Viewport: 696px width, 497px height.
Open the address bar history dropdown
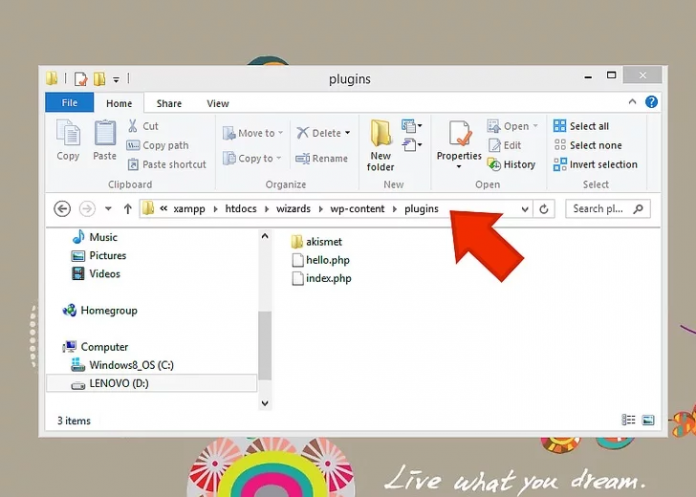tap(524, 209)
